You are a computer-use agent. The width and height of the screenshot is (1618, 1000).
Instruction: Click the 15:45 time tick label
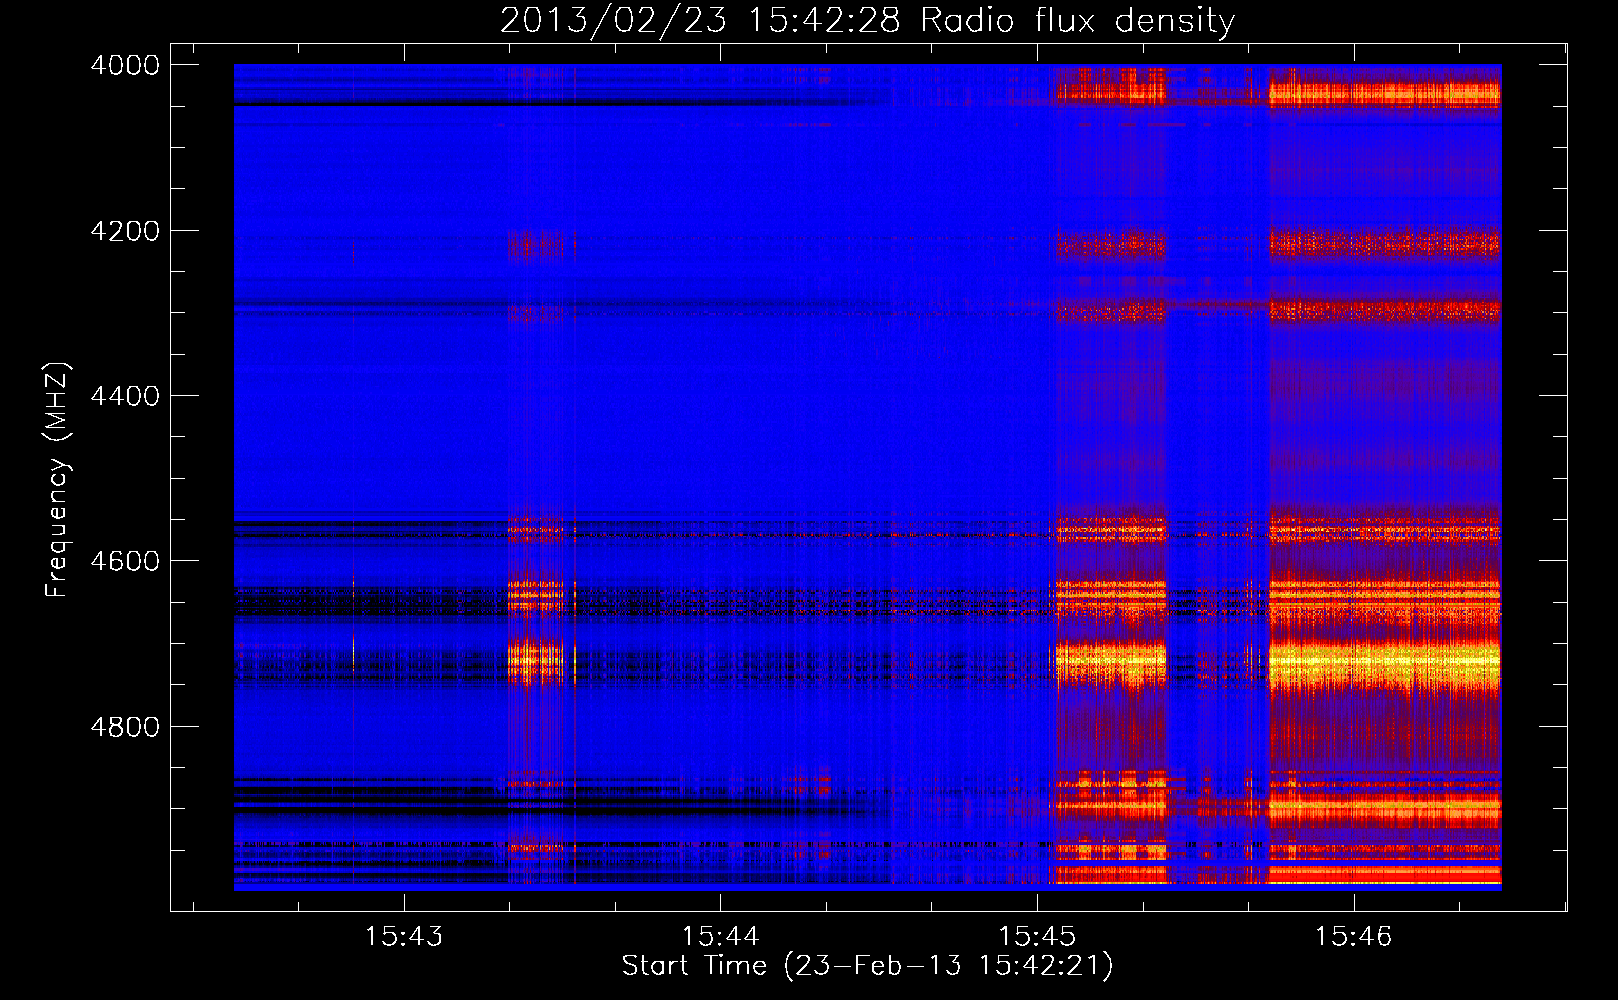[x=1037, y=937]
